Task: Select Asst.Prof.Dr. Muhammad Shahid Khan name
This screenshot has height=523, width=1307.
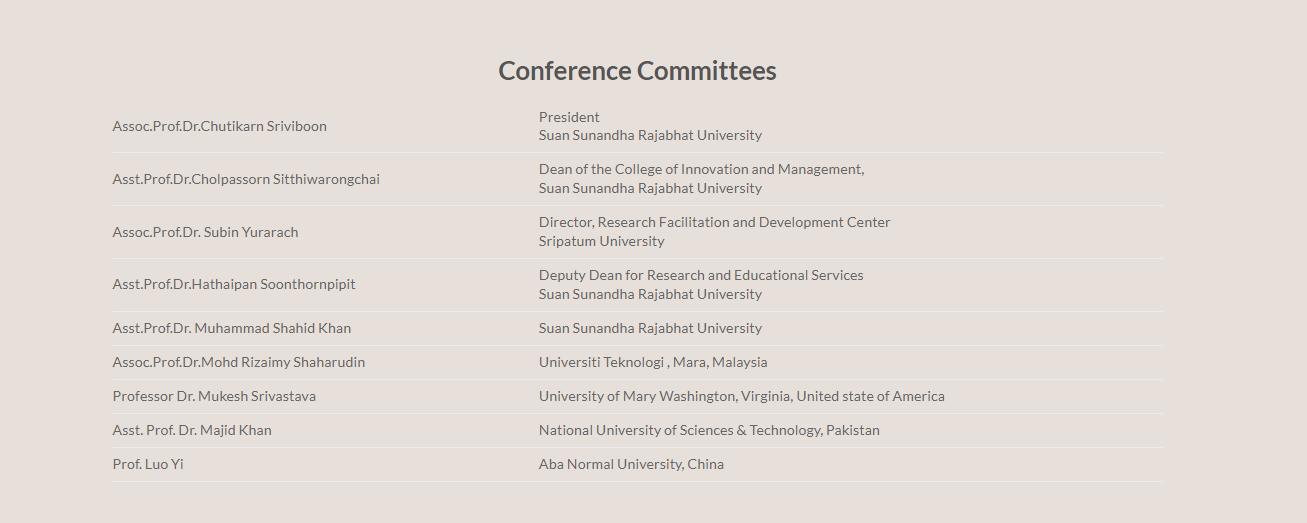Action: click(232, 328)
